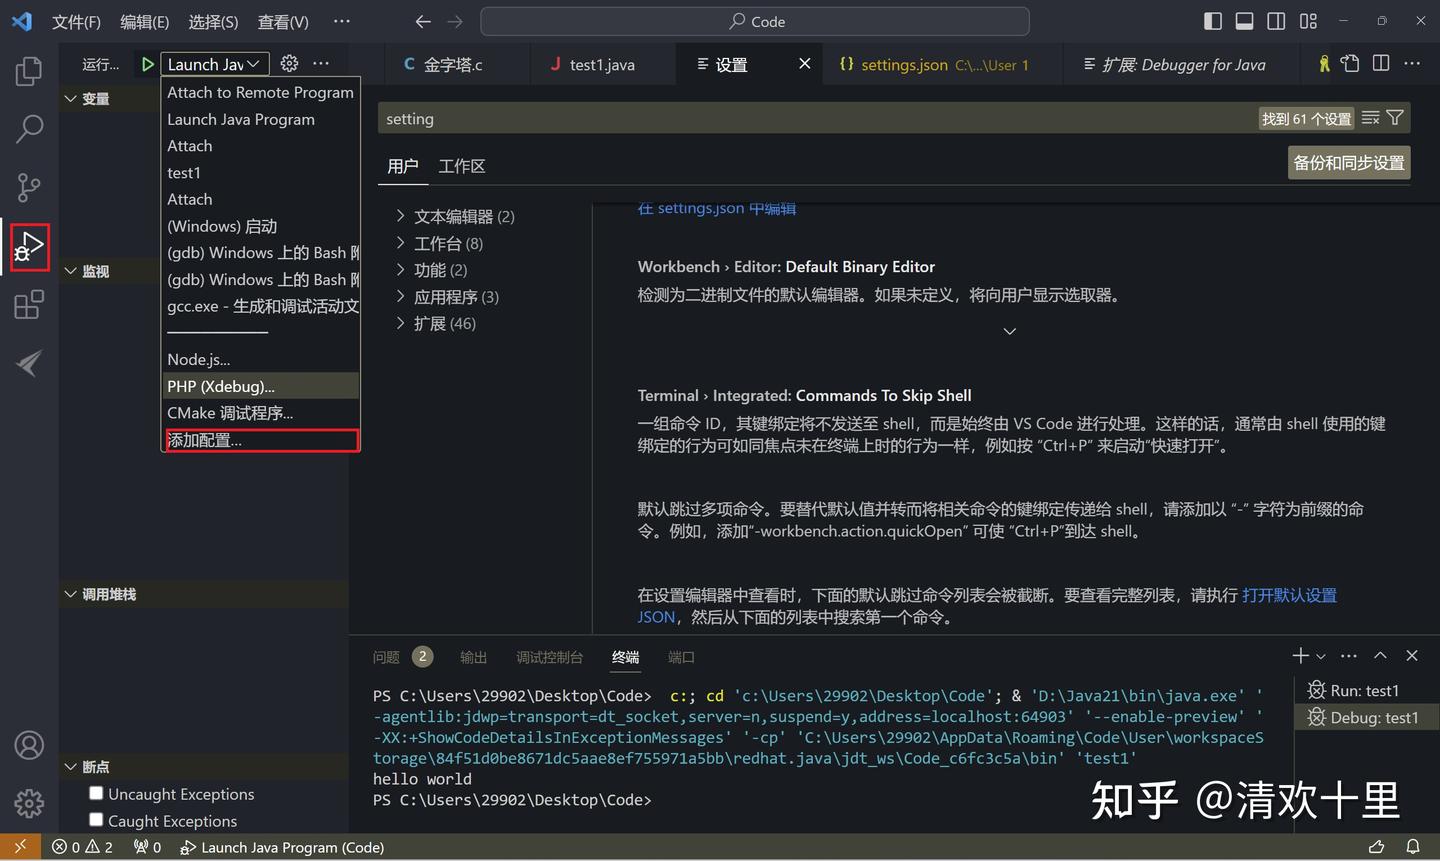Screen dimensions: 1440x861
Task: Click the launch configuration gear icon
Action: point(289,63)
